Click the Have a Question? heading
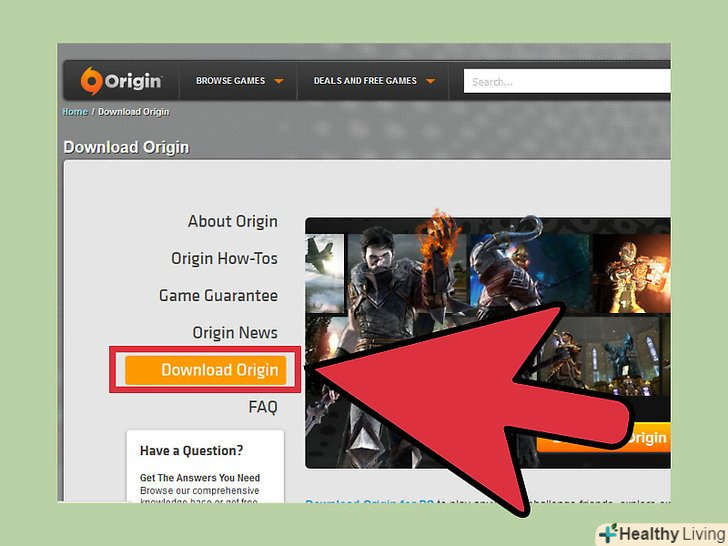 [191, 450]
